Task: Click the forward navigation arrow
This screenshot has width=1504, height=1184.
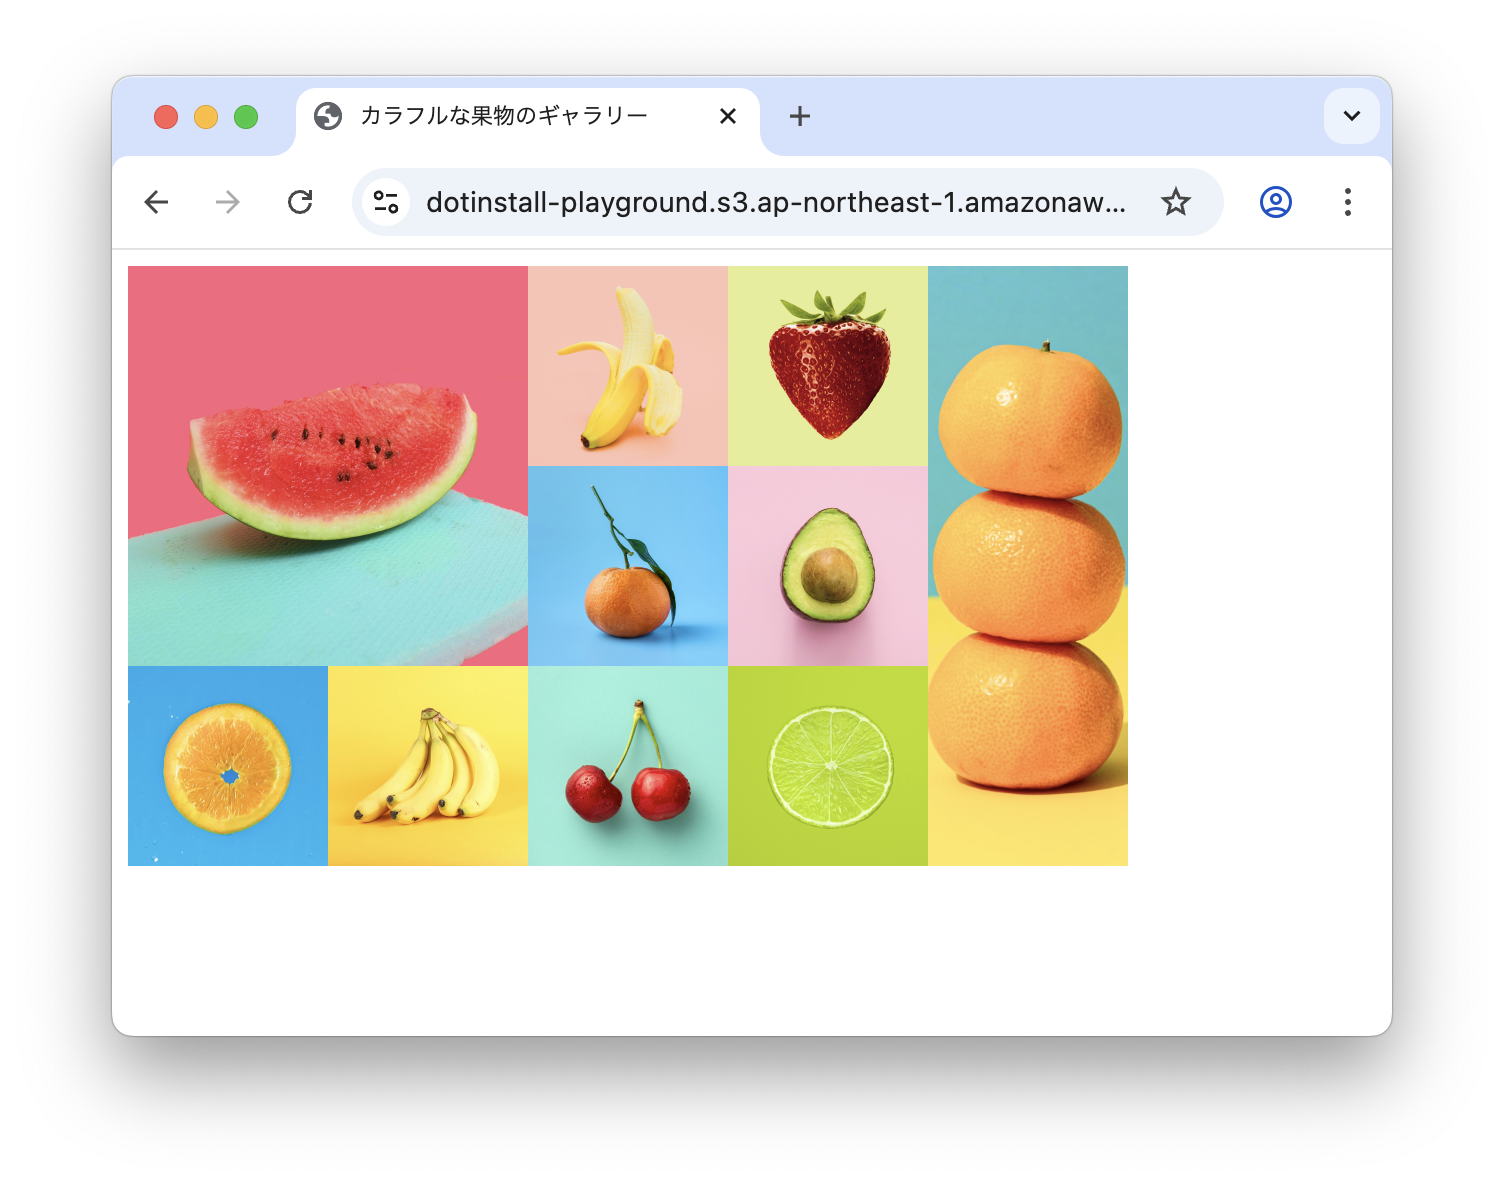Action: [228, 202]
